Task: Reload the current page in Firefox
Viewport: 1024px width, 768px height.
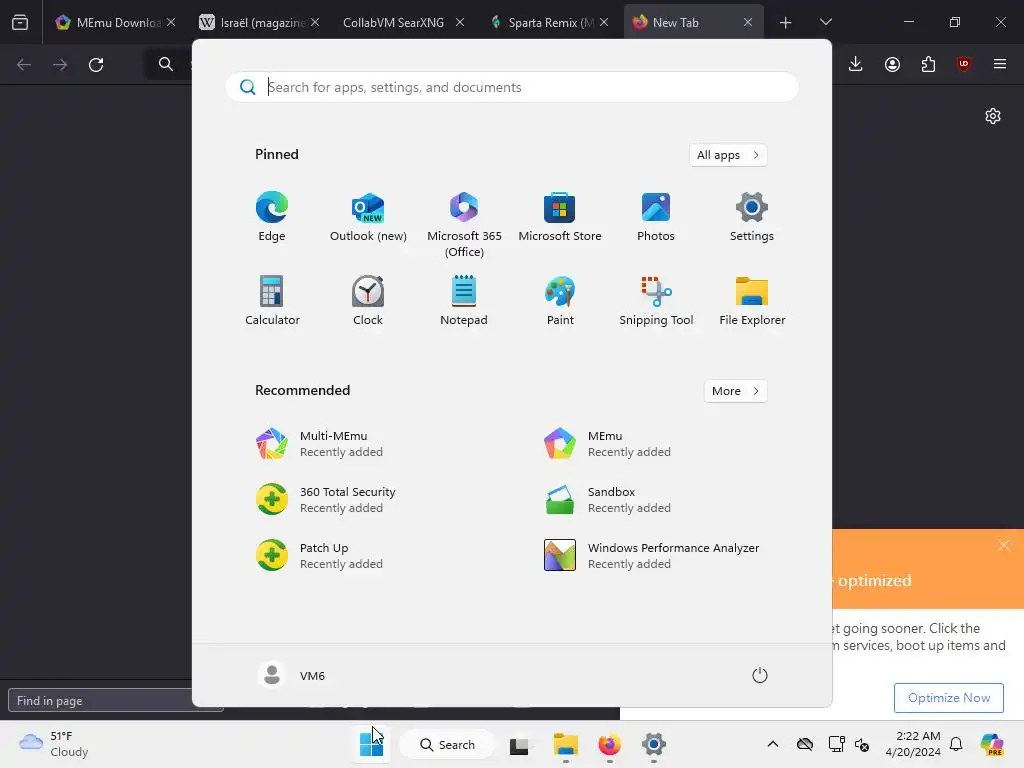Action: [96, 65]
